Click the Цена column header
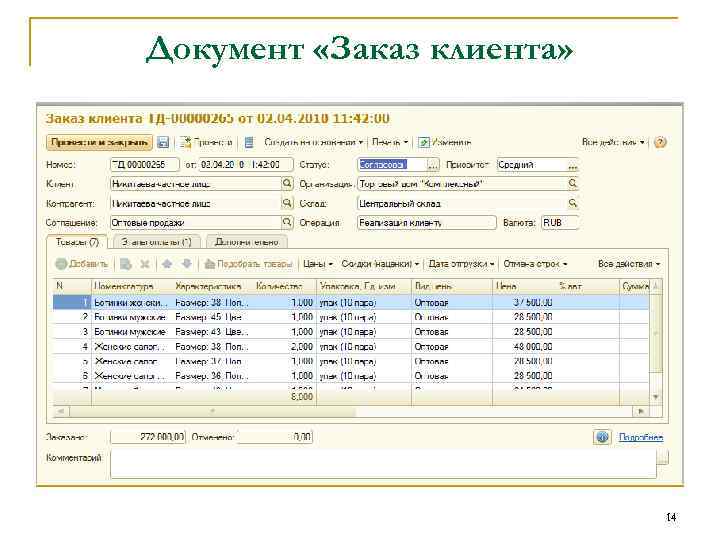 coord(524,286)
